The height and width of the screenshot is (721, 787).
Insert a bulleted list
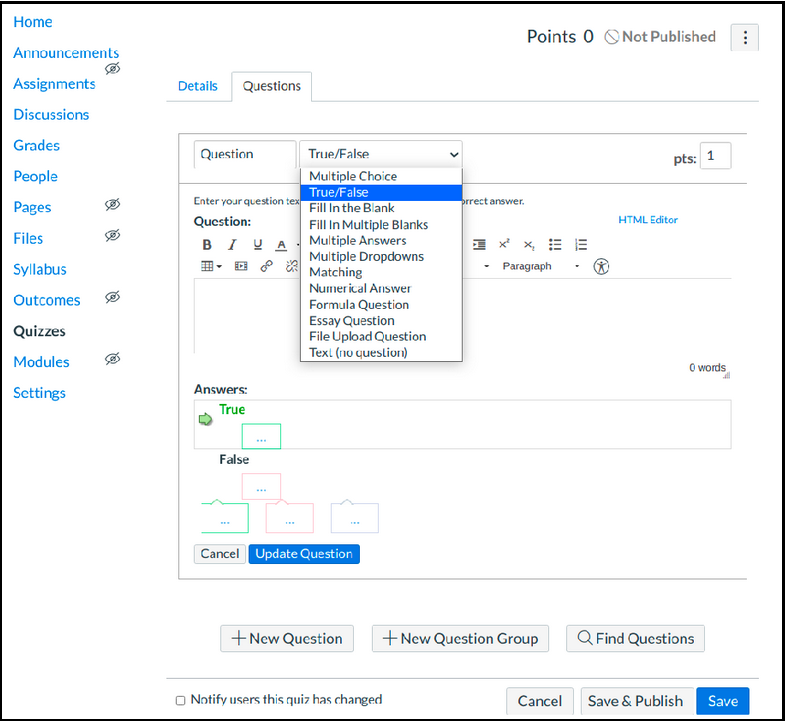556,245
